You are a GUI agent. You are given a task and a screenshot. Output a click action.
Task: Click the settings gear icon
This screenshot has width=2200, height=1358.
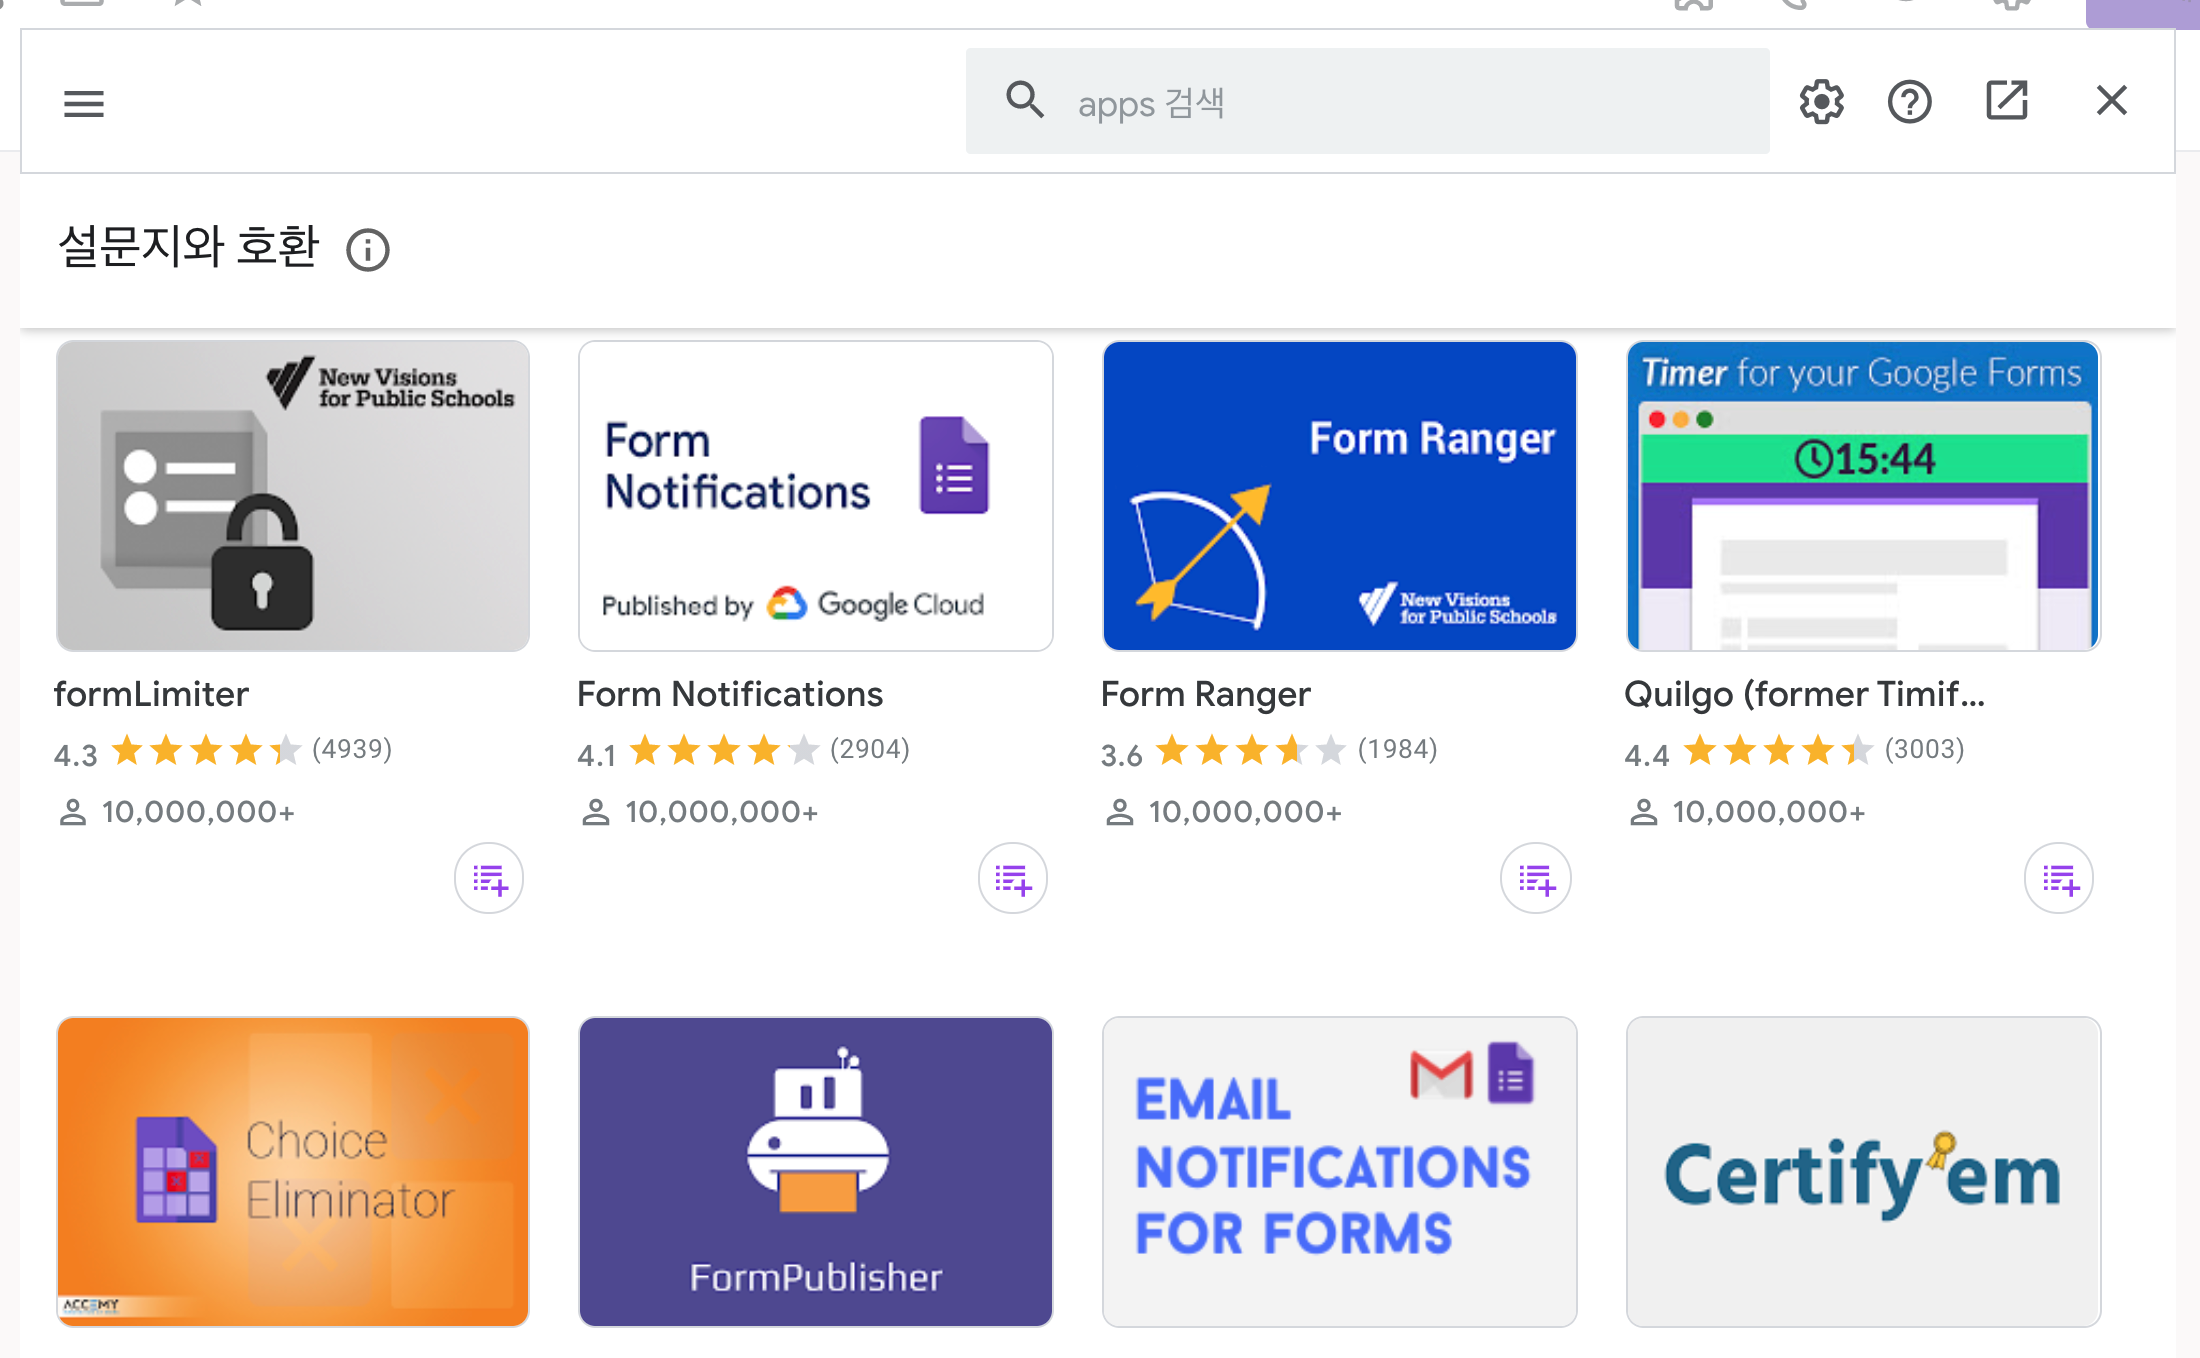[1821, 102]
